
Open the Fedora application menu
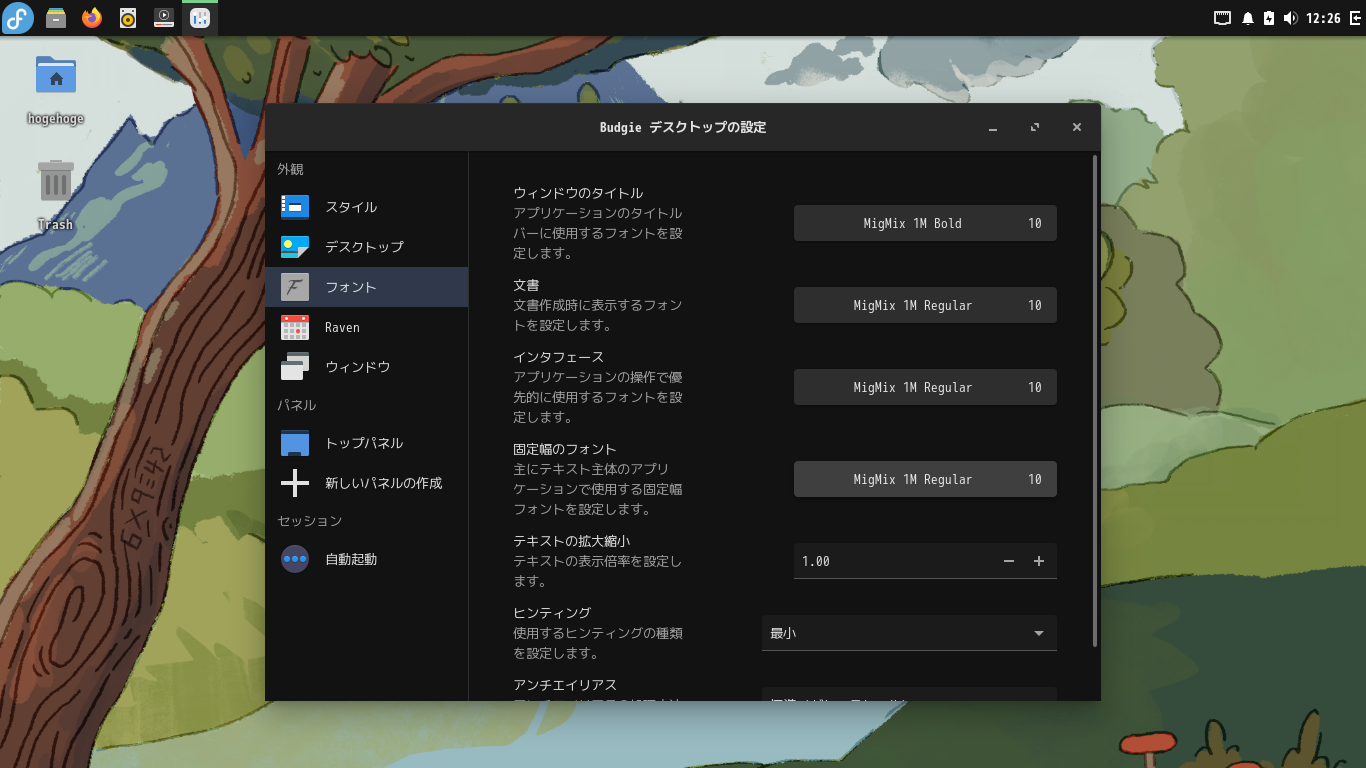point(18,18)
